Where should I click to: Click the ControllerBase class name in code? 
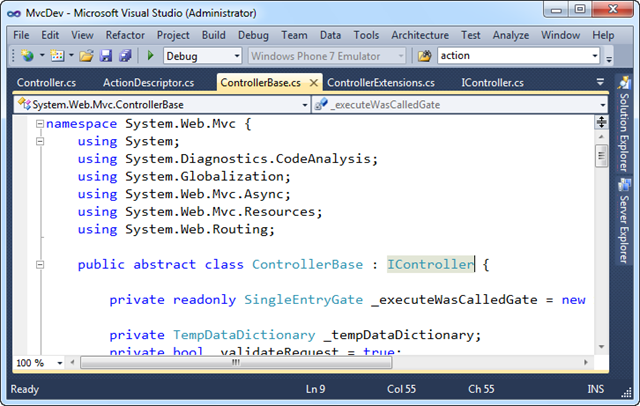click(307, 265)
